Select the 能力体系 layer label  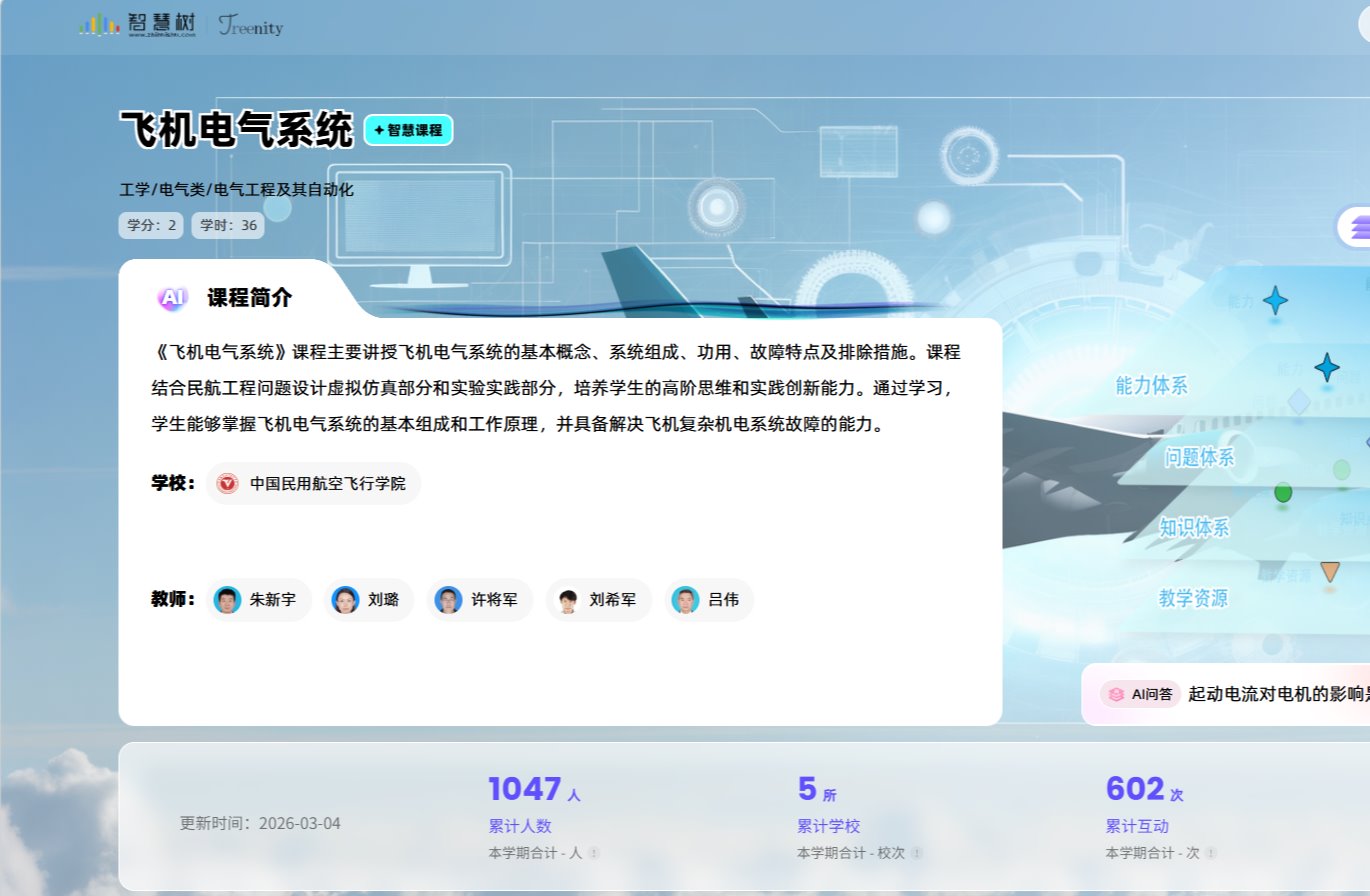[x=1151, y=386]
